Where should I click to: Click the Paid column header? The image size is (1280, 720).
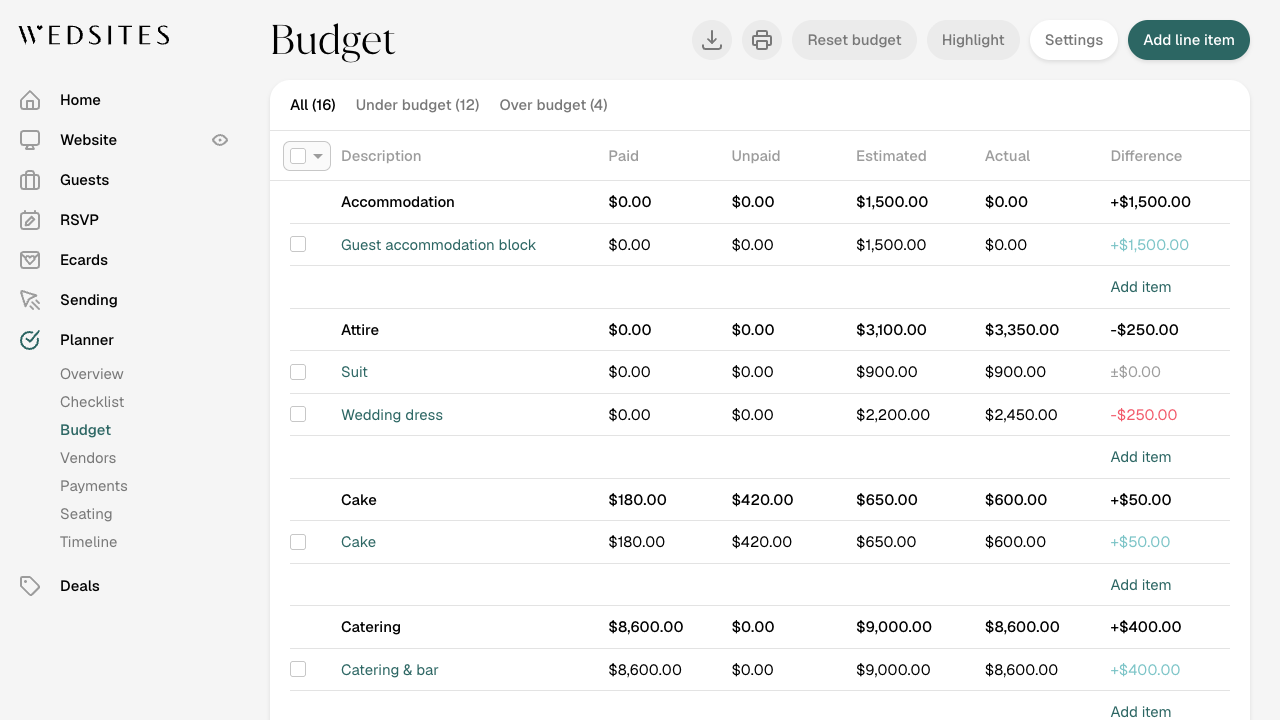[623, 156]
